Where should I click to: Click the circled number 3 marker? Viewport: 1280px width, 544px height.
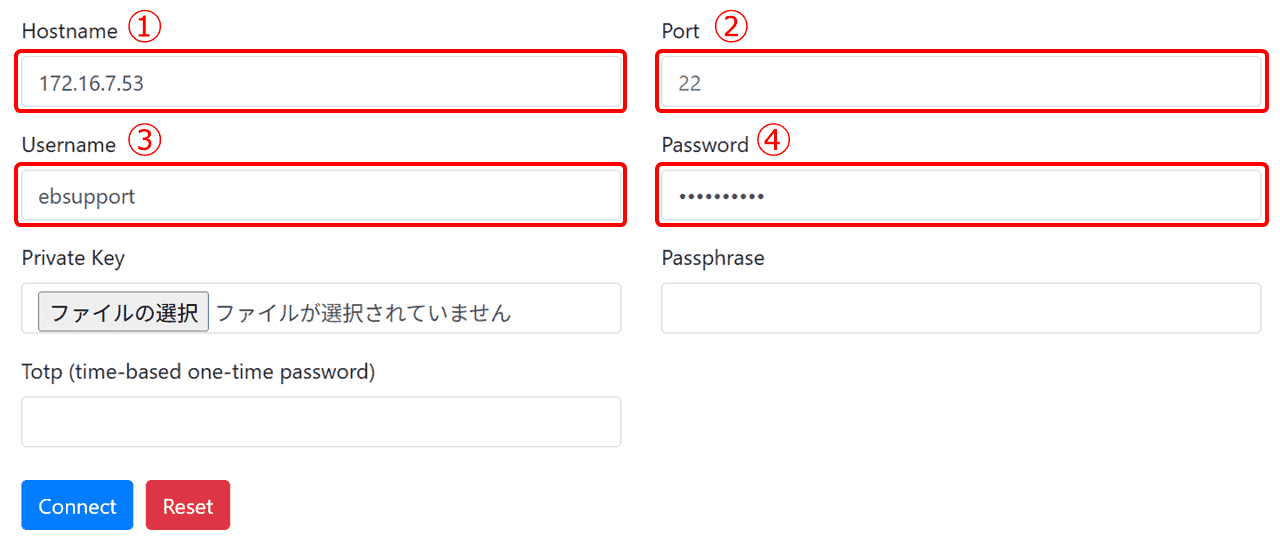pyautogui.click(x=147, y=142)
